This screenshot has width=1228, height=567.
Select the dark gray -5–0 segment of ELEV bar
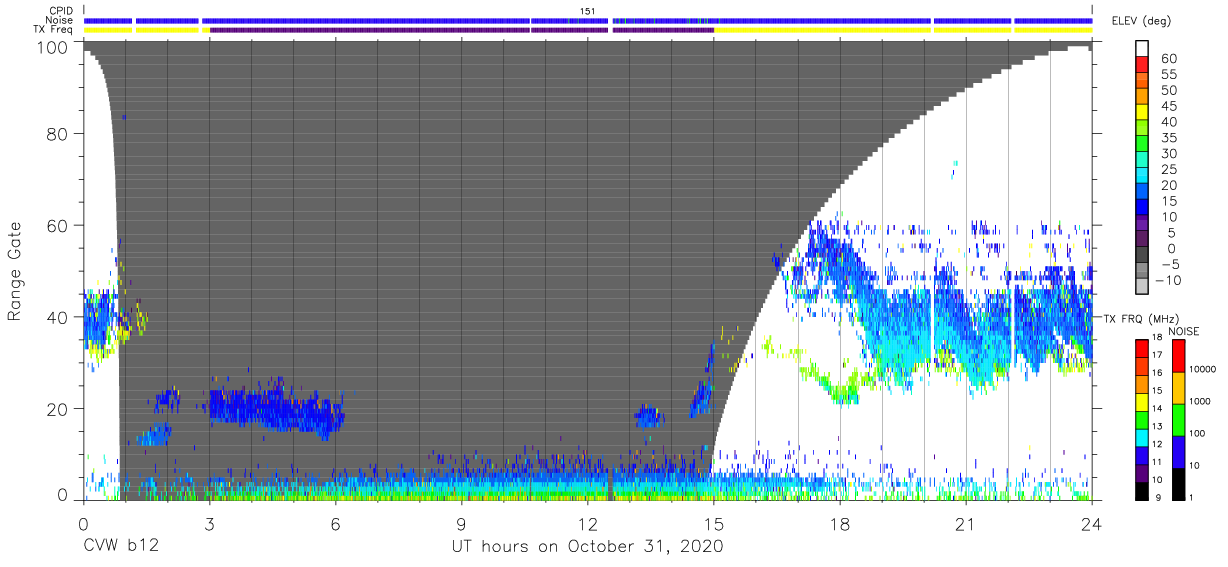coord(1143,255)
